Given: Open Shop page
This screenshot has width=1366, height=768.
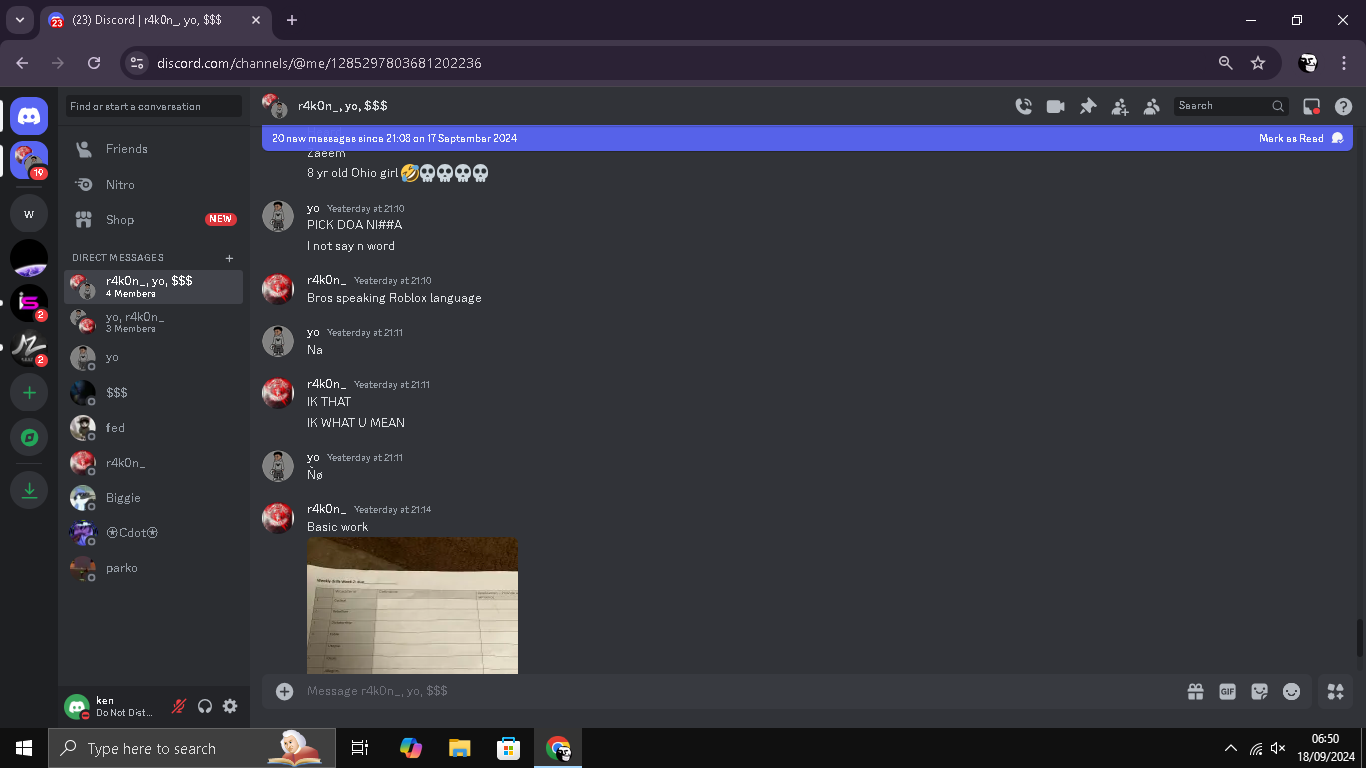Looking at the screenshot, I should pos(153,220).
